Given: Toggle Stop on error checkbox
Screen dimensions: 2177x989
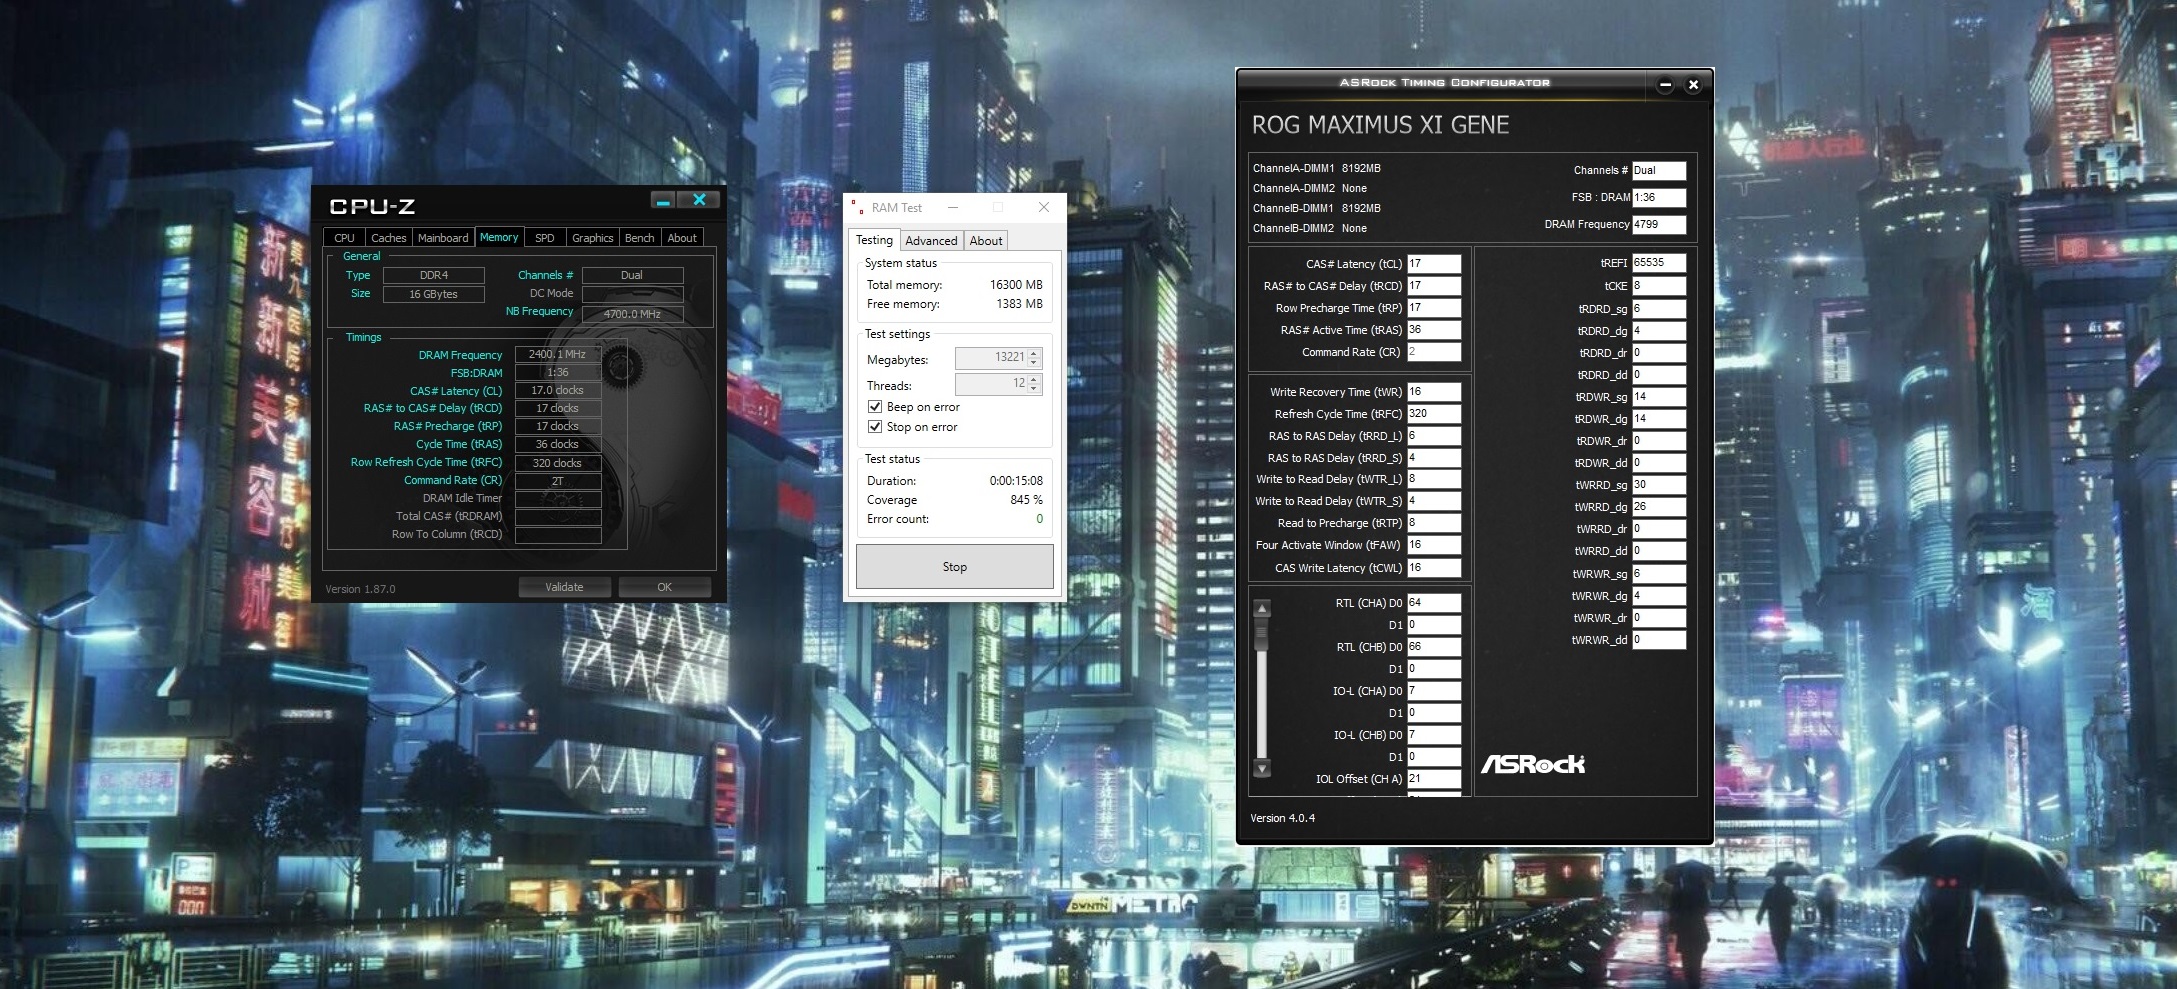Looking at the screenshot, I should (875, 427).
